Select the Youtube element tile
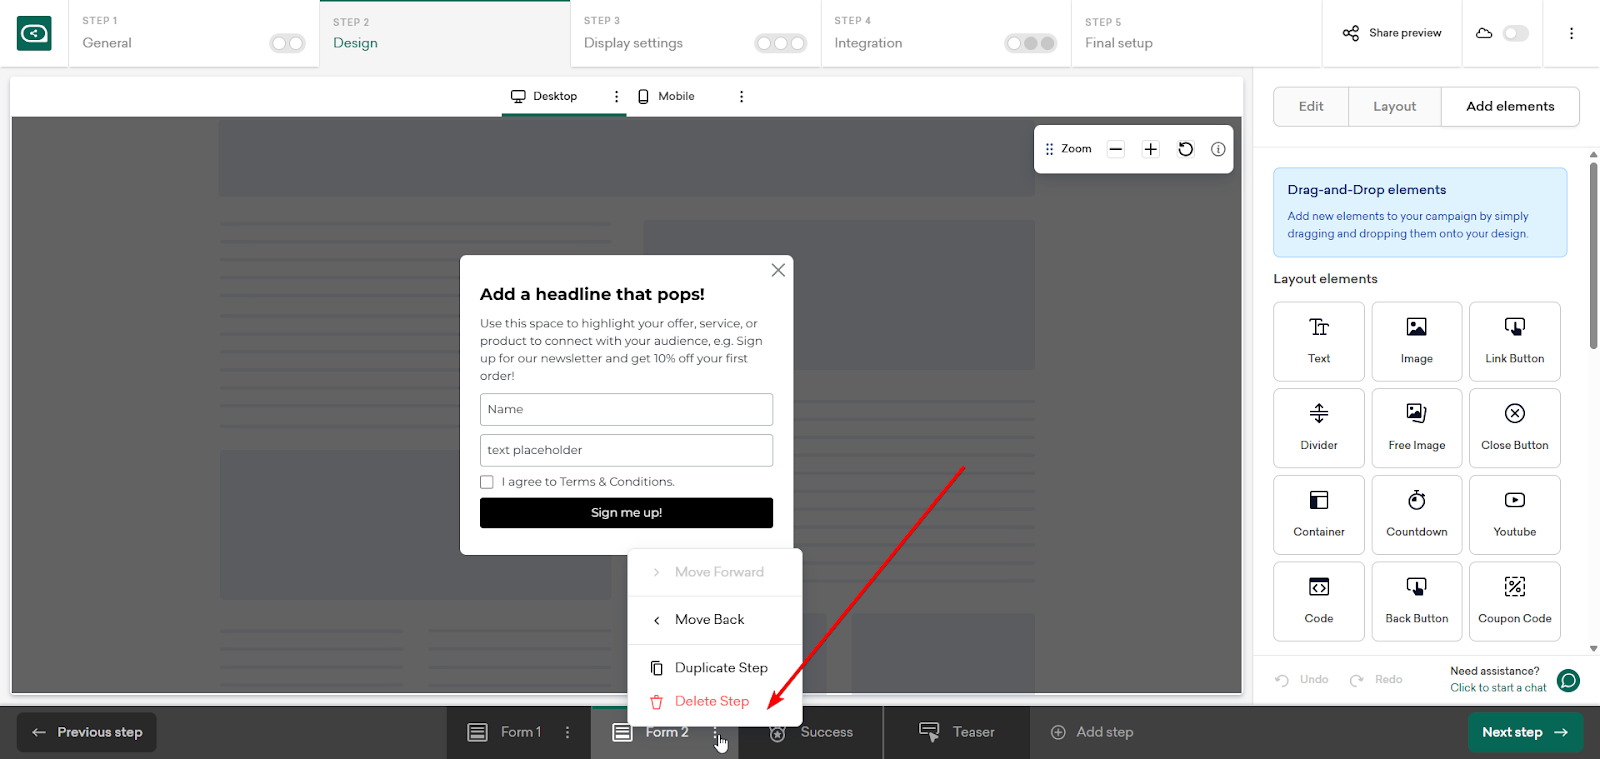The width and height of the screenshot is (1600, 759). [x=1514, y=514]
